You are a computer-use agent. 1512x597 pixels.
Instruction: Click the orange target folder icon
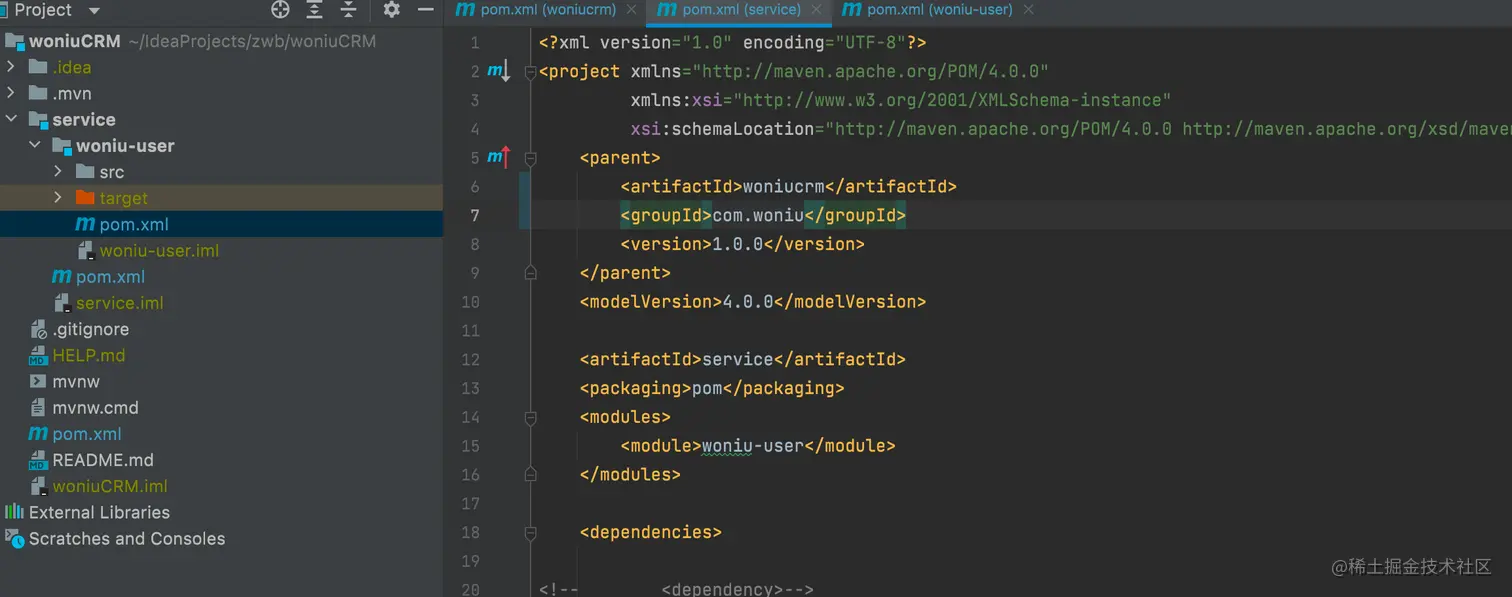tap(85, 198)
